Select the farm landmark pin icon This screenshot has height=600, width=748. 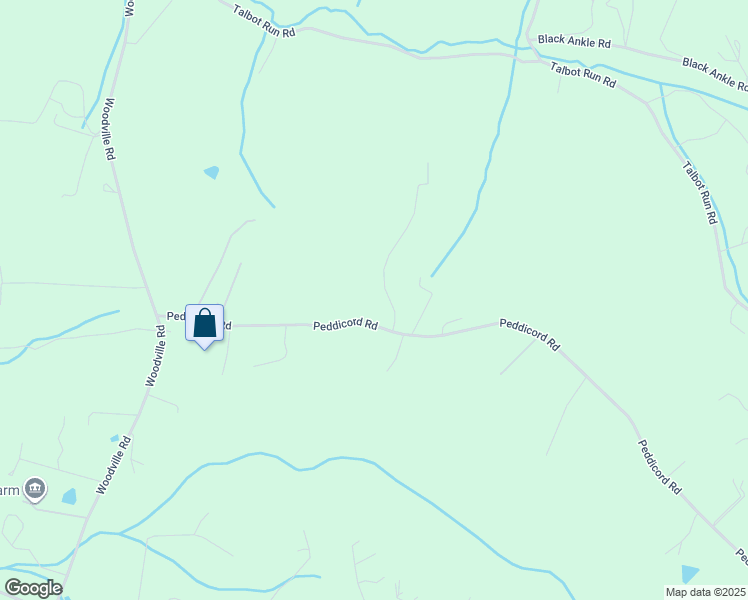click(x=35, y=489)
